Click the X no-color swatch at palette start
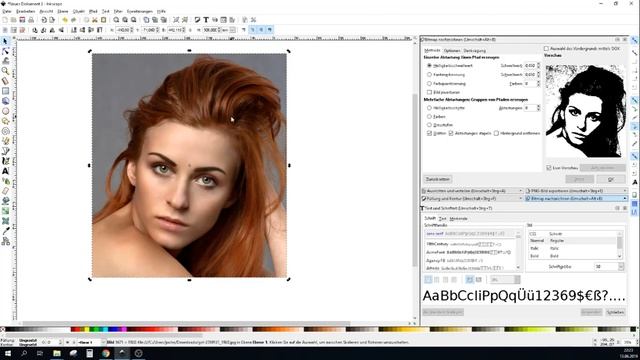The width and height of the screenshot is (640, 360). coord(2,329)
